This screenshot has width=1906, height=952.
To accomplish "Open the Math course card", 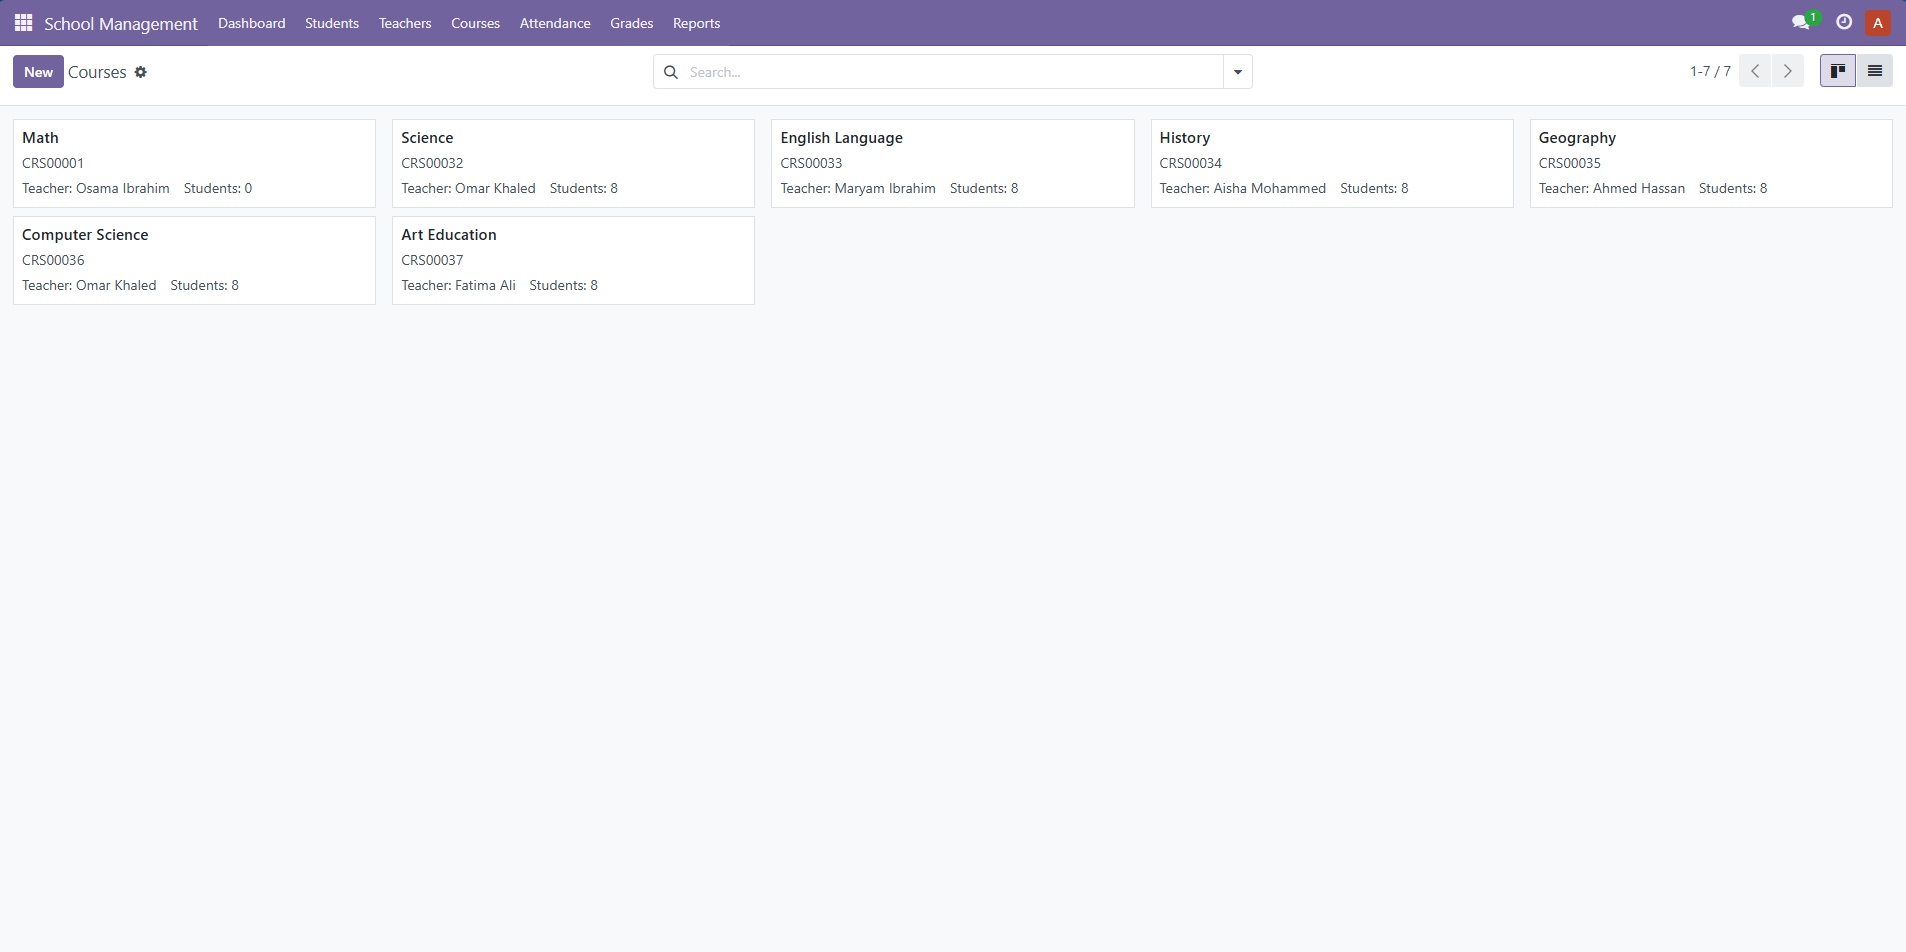I will (x=194, y=163).
